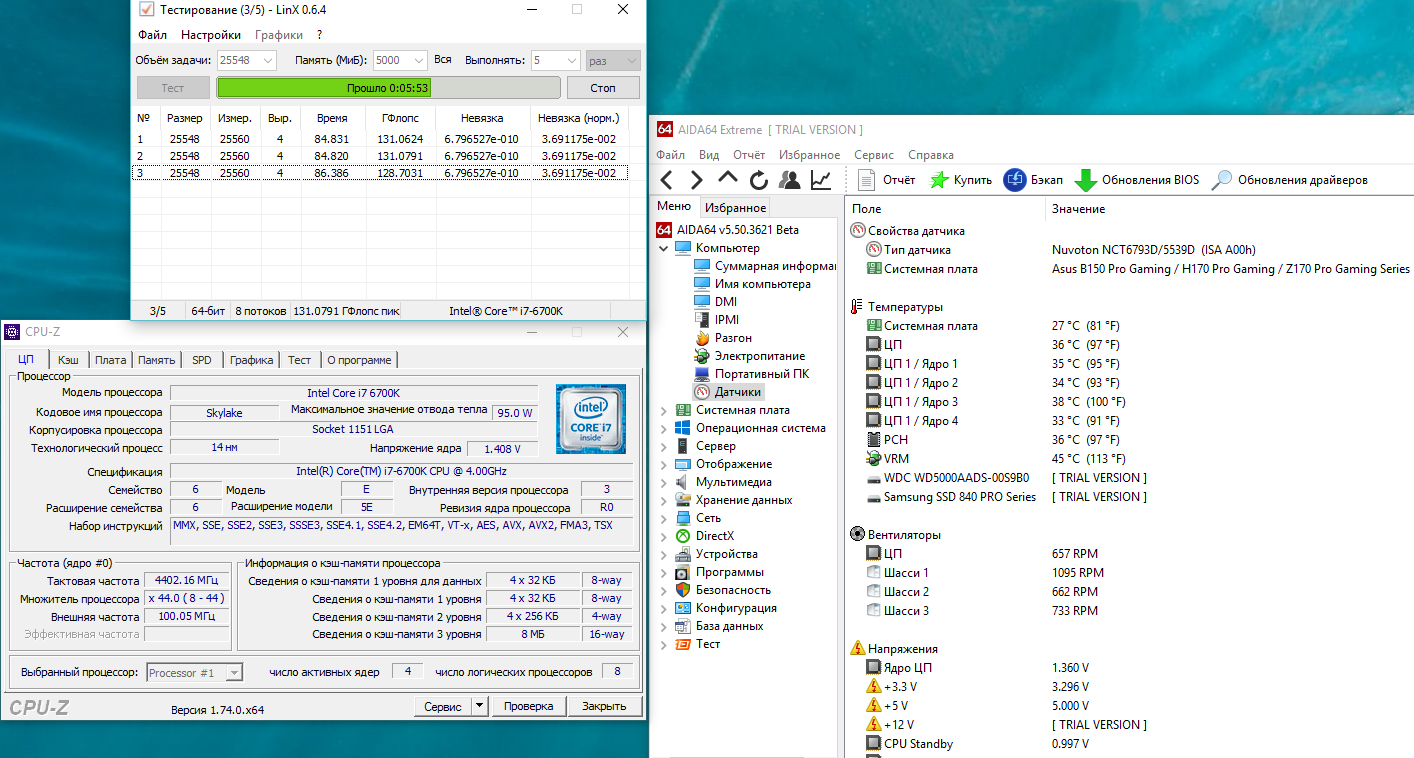Screen dimensions: 1414x758
Task: Click Закрыть button in CPU-Z
Action: 605,706
